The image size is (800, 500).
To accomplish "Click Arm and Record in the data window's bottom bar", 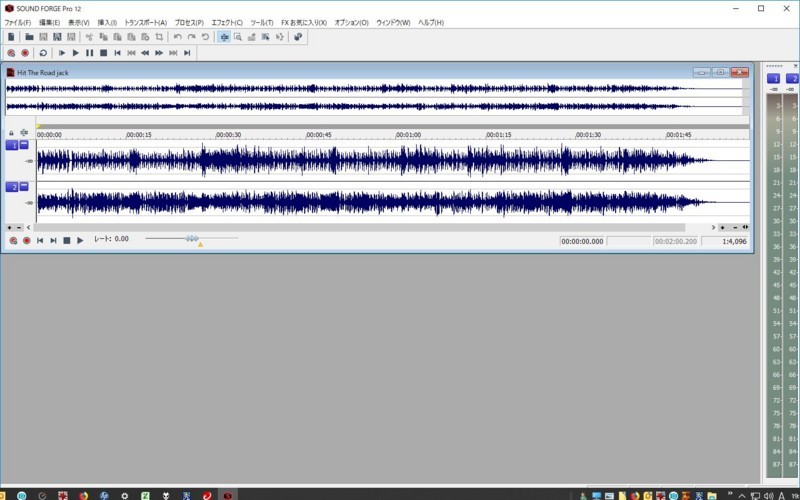I will (13, 241).
